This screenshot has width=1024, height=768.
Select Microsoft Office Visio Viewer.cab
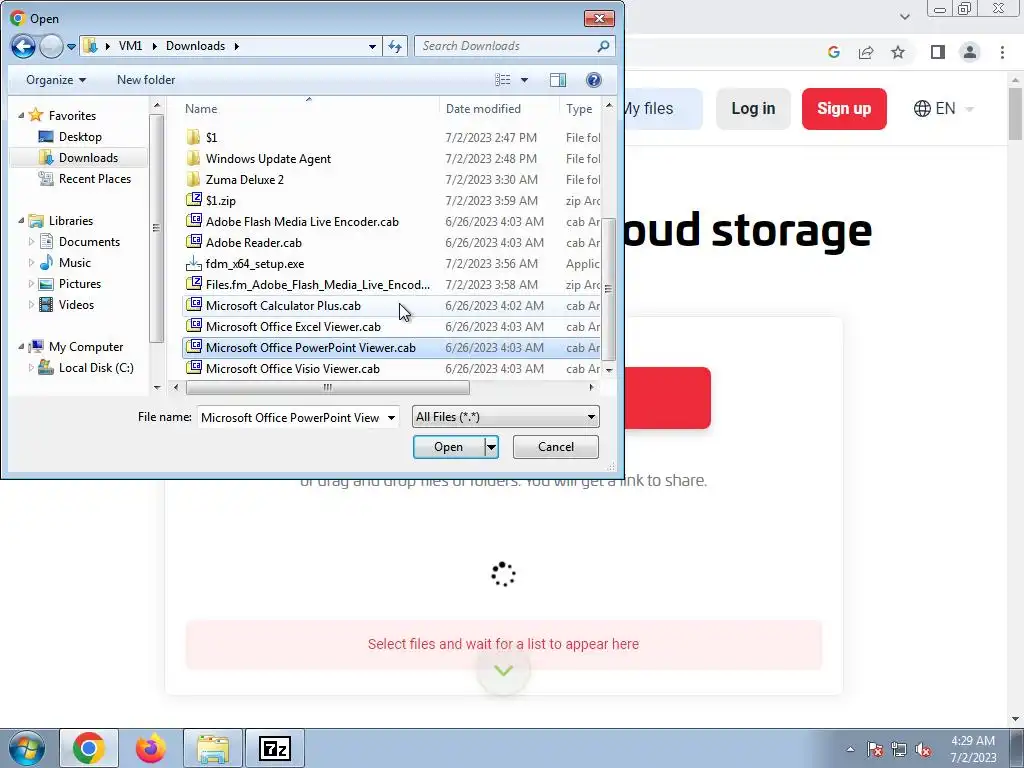(292, 368)
